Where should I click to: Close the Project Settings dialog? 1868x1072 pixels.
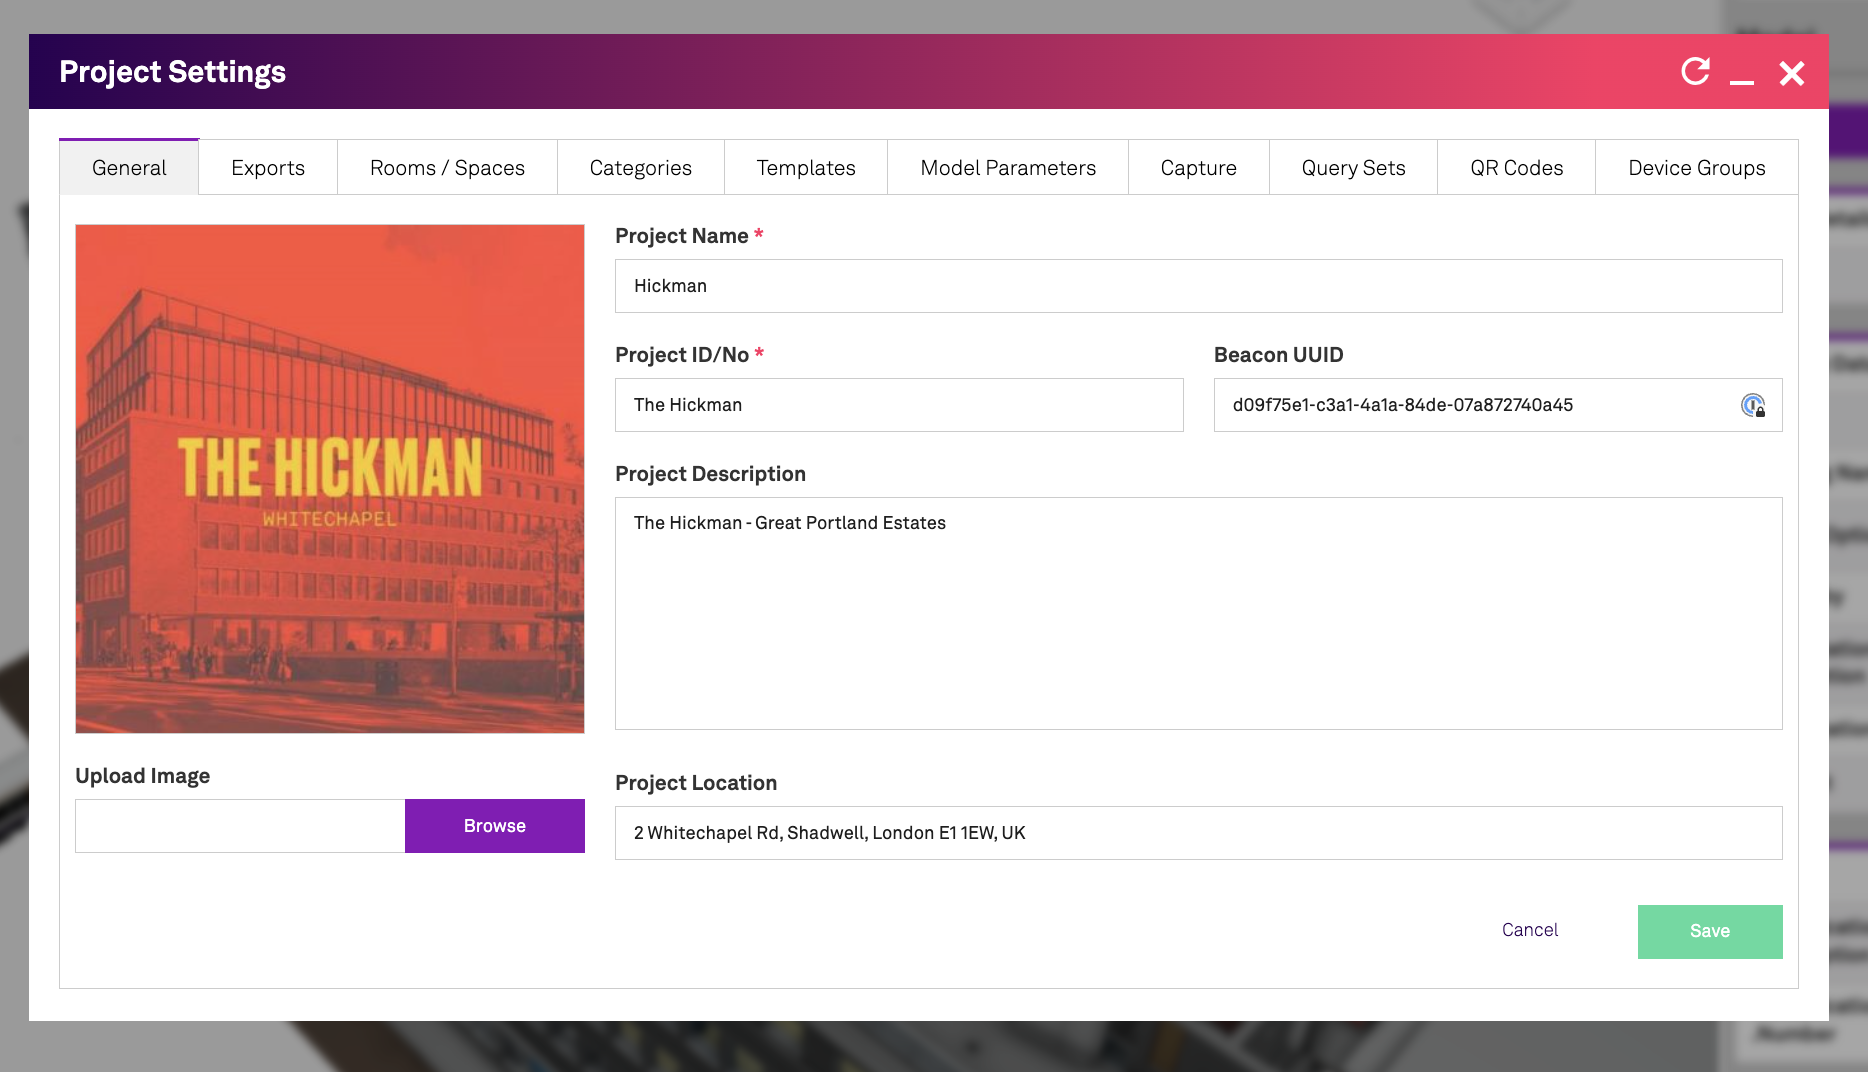tap(1791, 73)
